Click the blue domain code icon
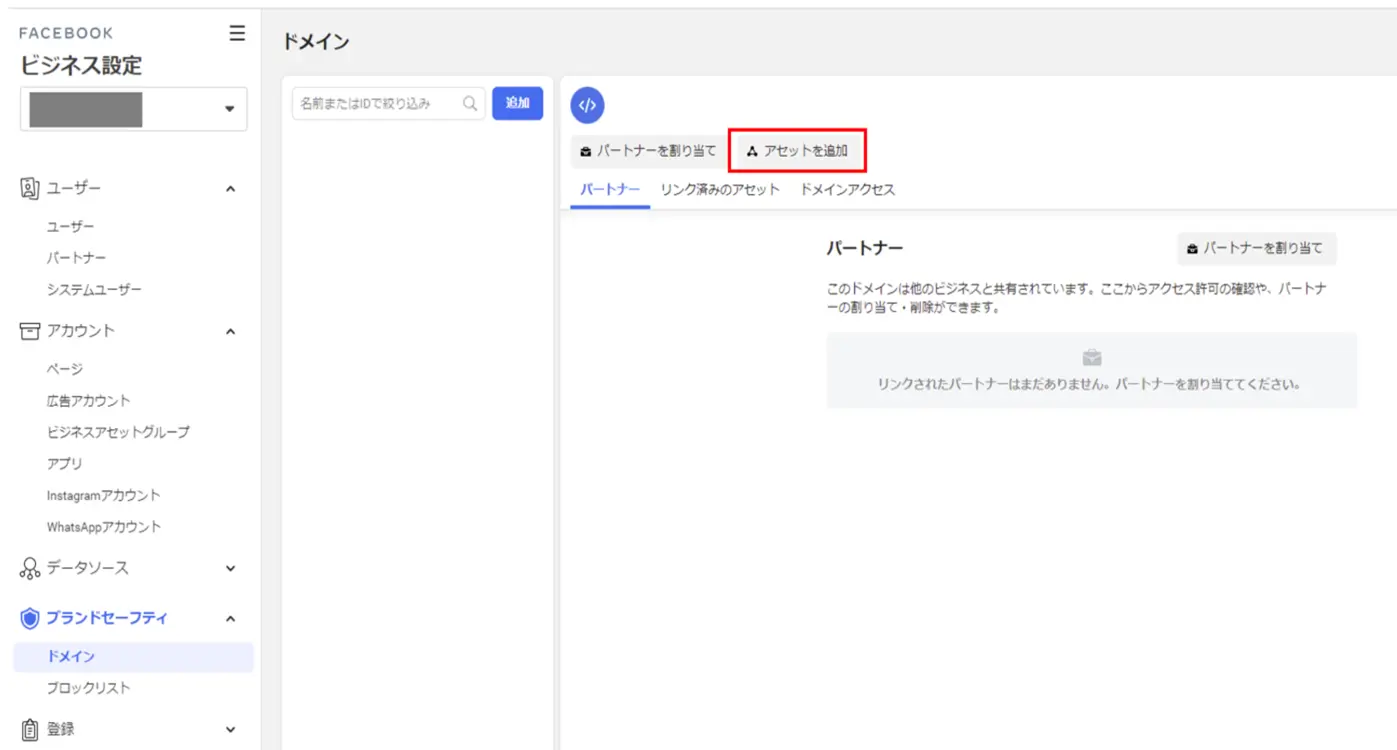This screenshot has height=750, width=1397. (588, 105)
